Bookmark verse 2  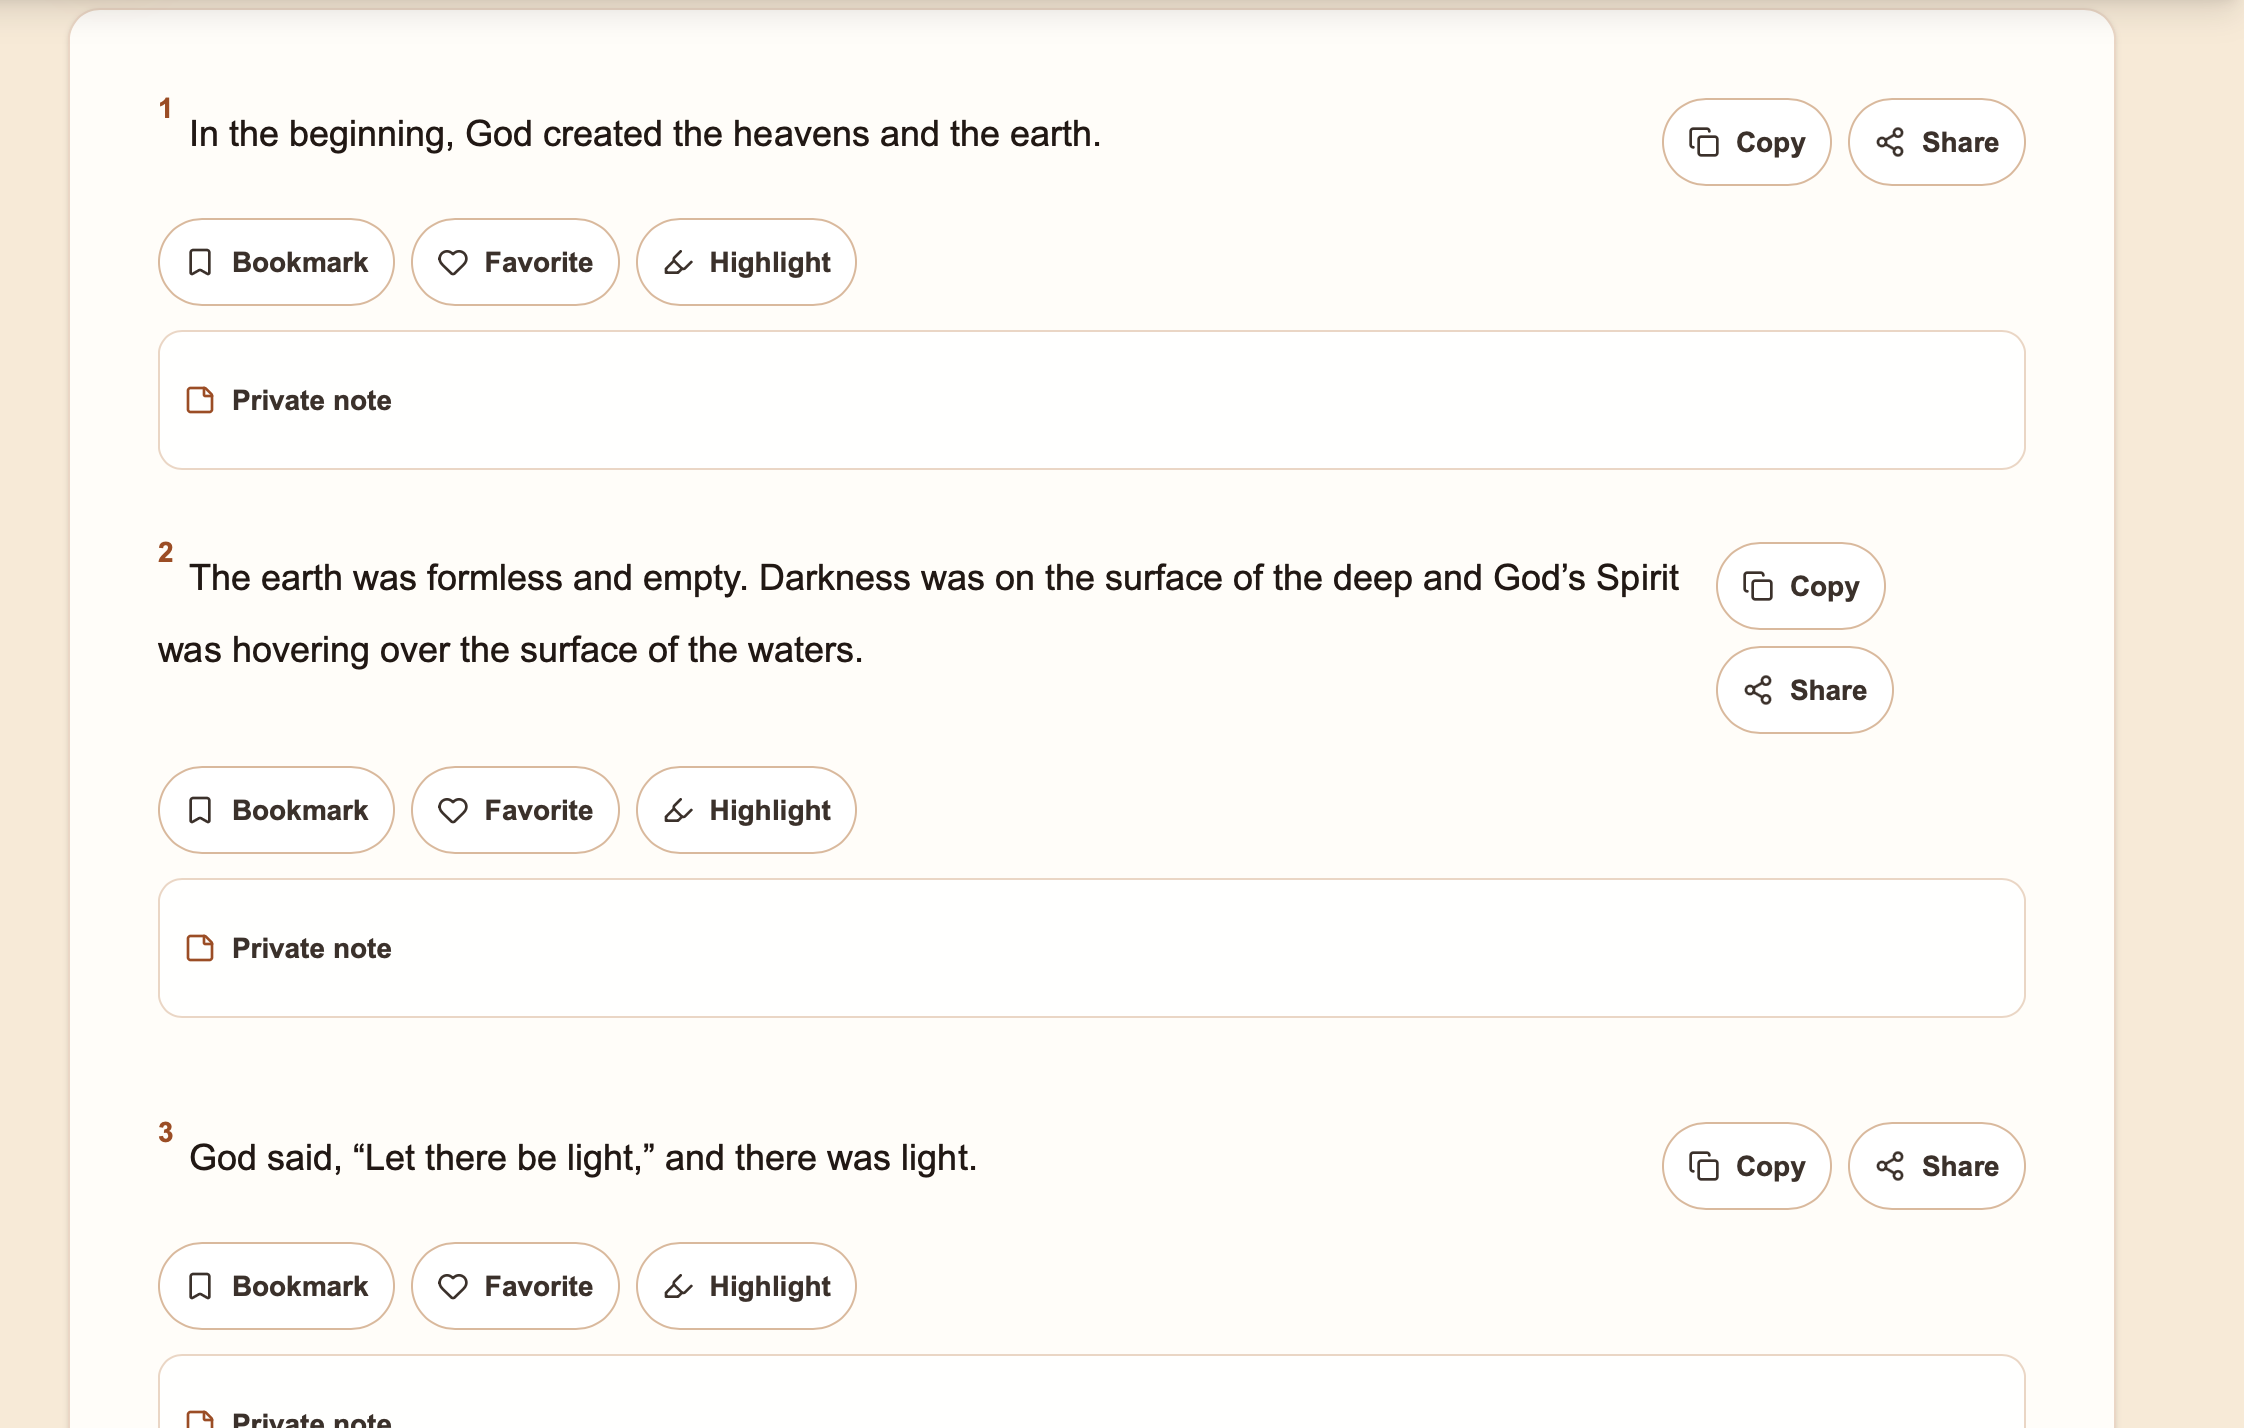[x=276, y=810]
